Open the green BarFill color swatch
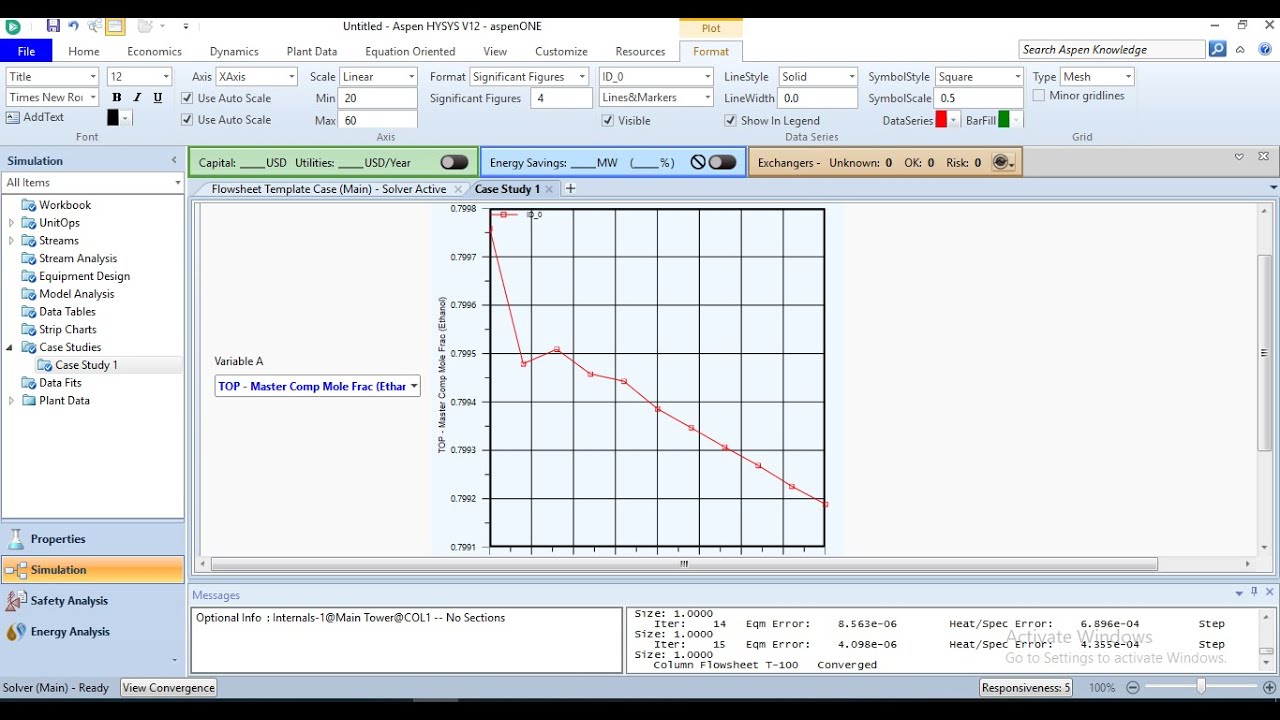This screenshot has width=1280, height=720. 1004,120
